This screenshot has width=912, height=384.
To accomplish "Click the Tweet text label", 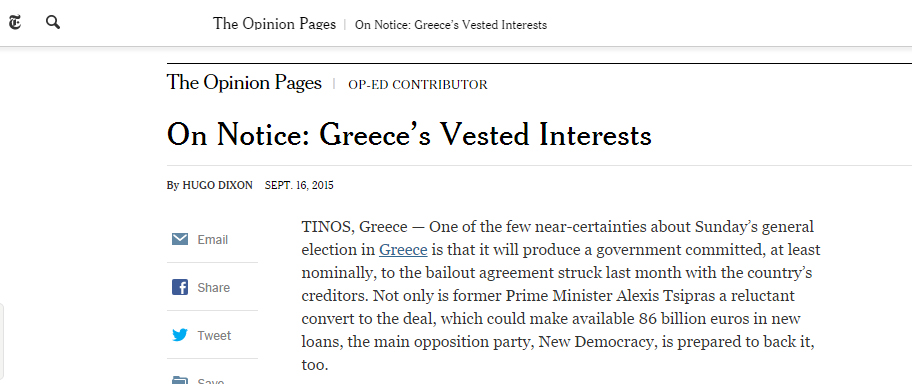I will 214,336.
